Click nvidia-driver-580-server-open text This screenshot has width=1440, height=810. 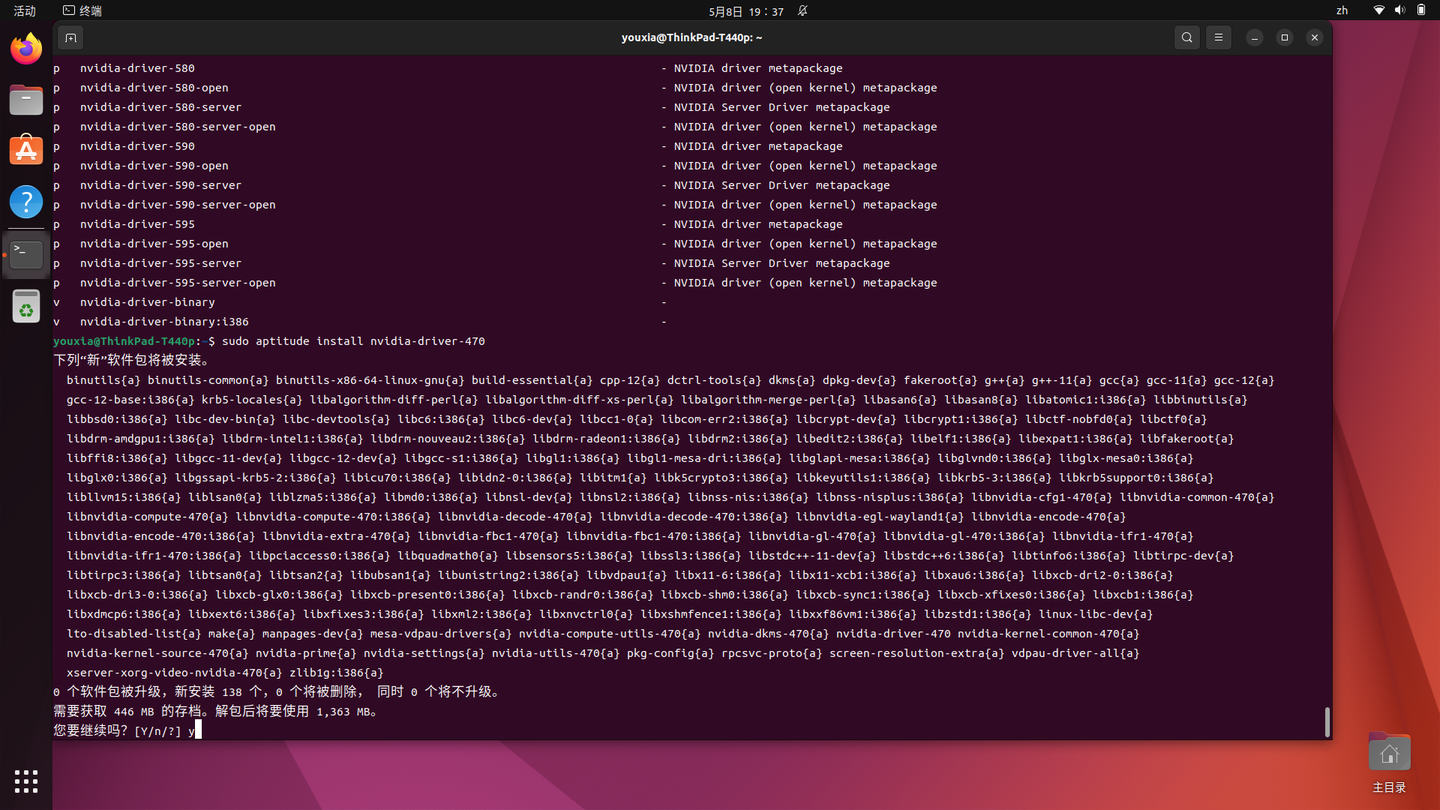[x=178, y=127]
